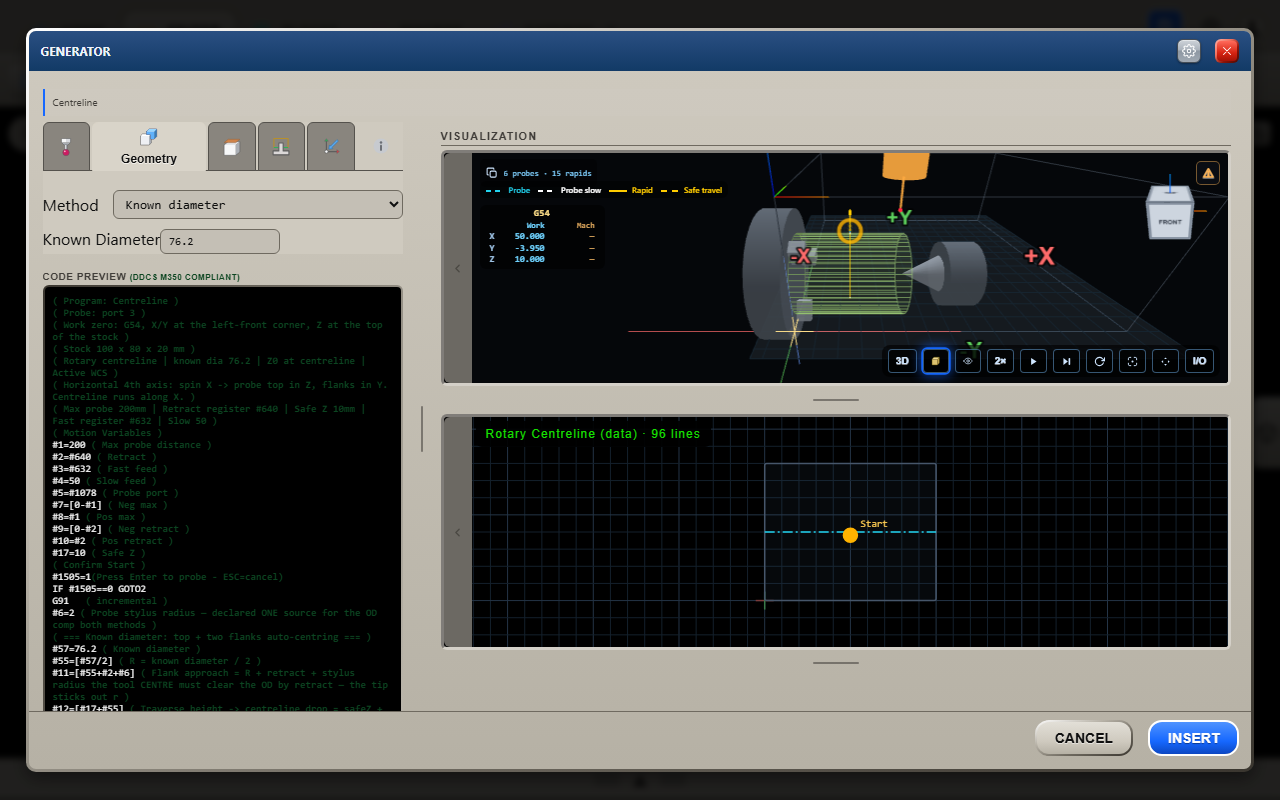This screenshot has height=800, width=1280.
Task: Click the fit-to-view frame icon
Action: pyautogui.click(x=1133, y=361)
